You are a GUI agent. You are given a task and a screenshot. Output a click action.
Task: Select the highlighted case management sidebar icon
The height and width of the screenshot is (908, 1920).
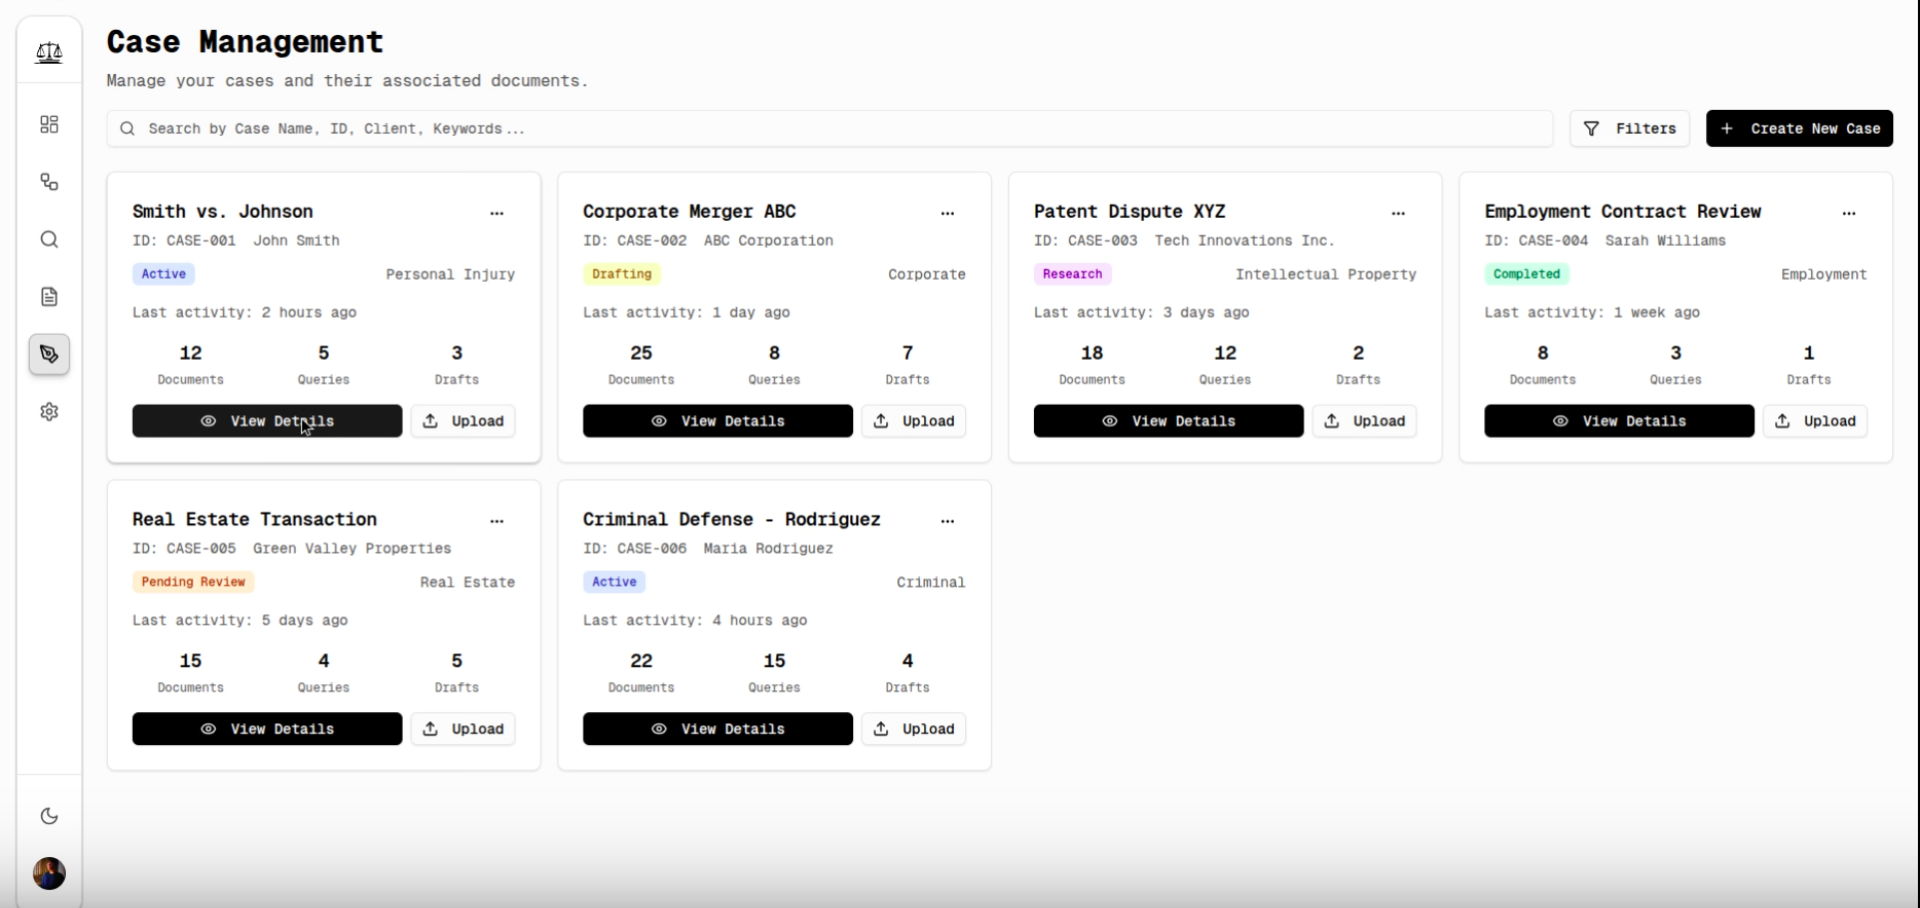click(x=49, y=354)
